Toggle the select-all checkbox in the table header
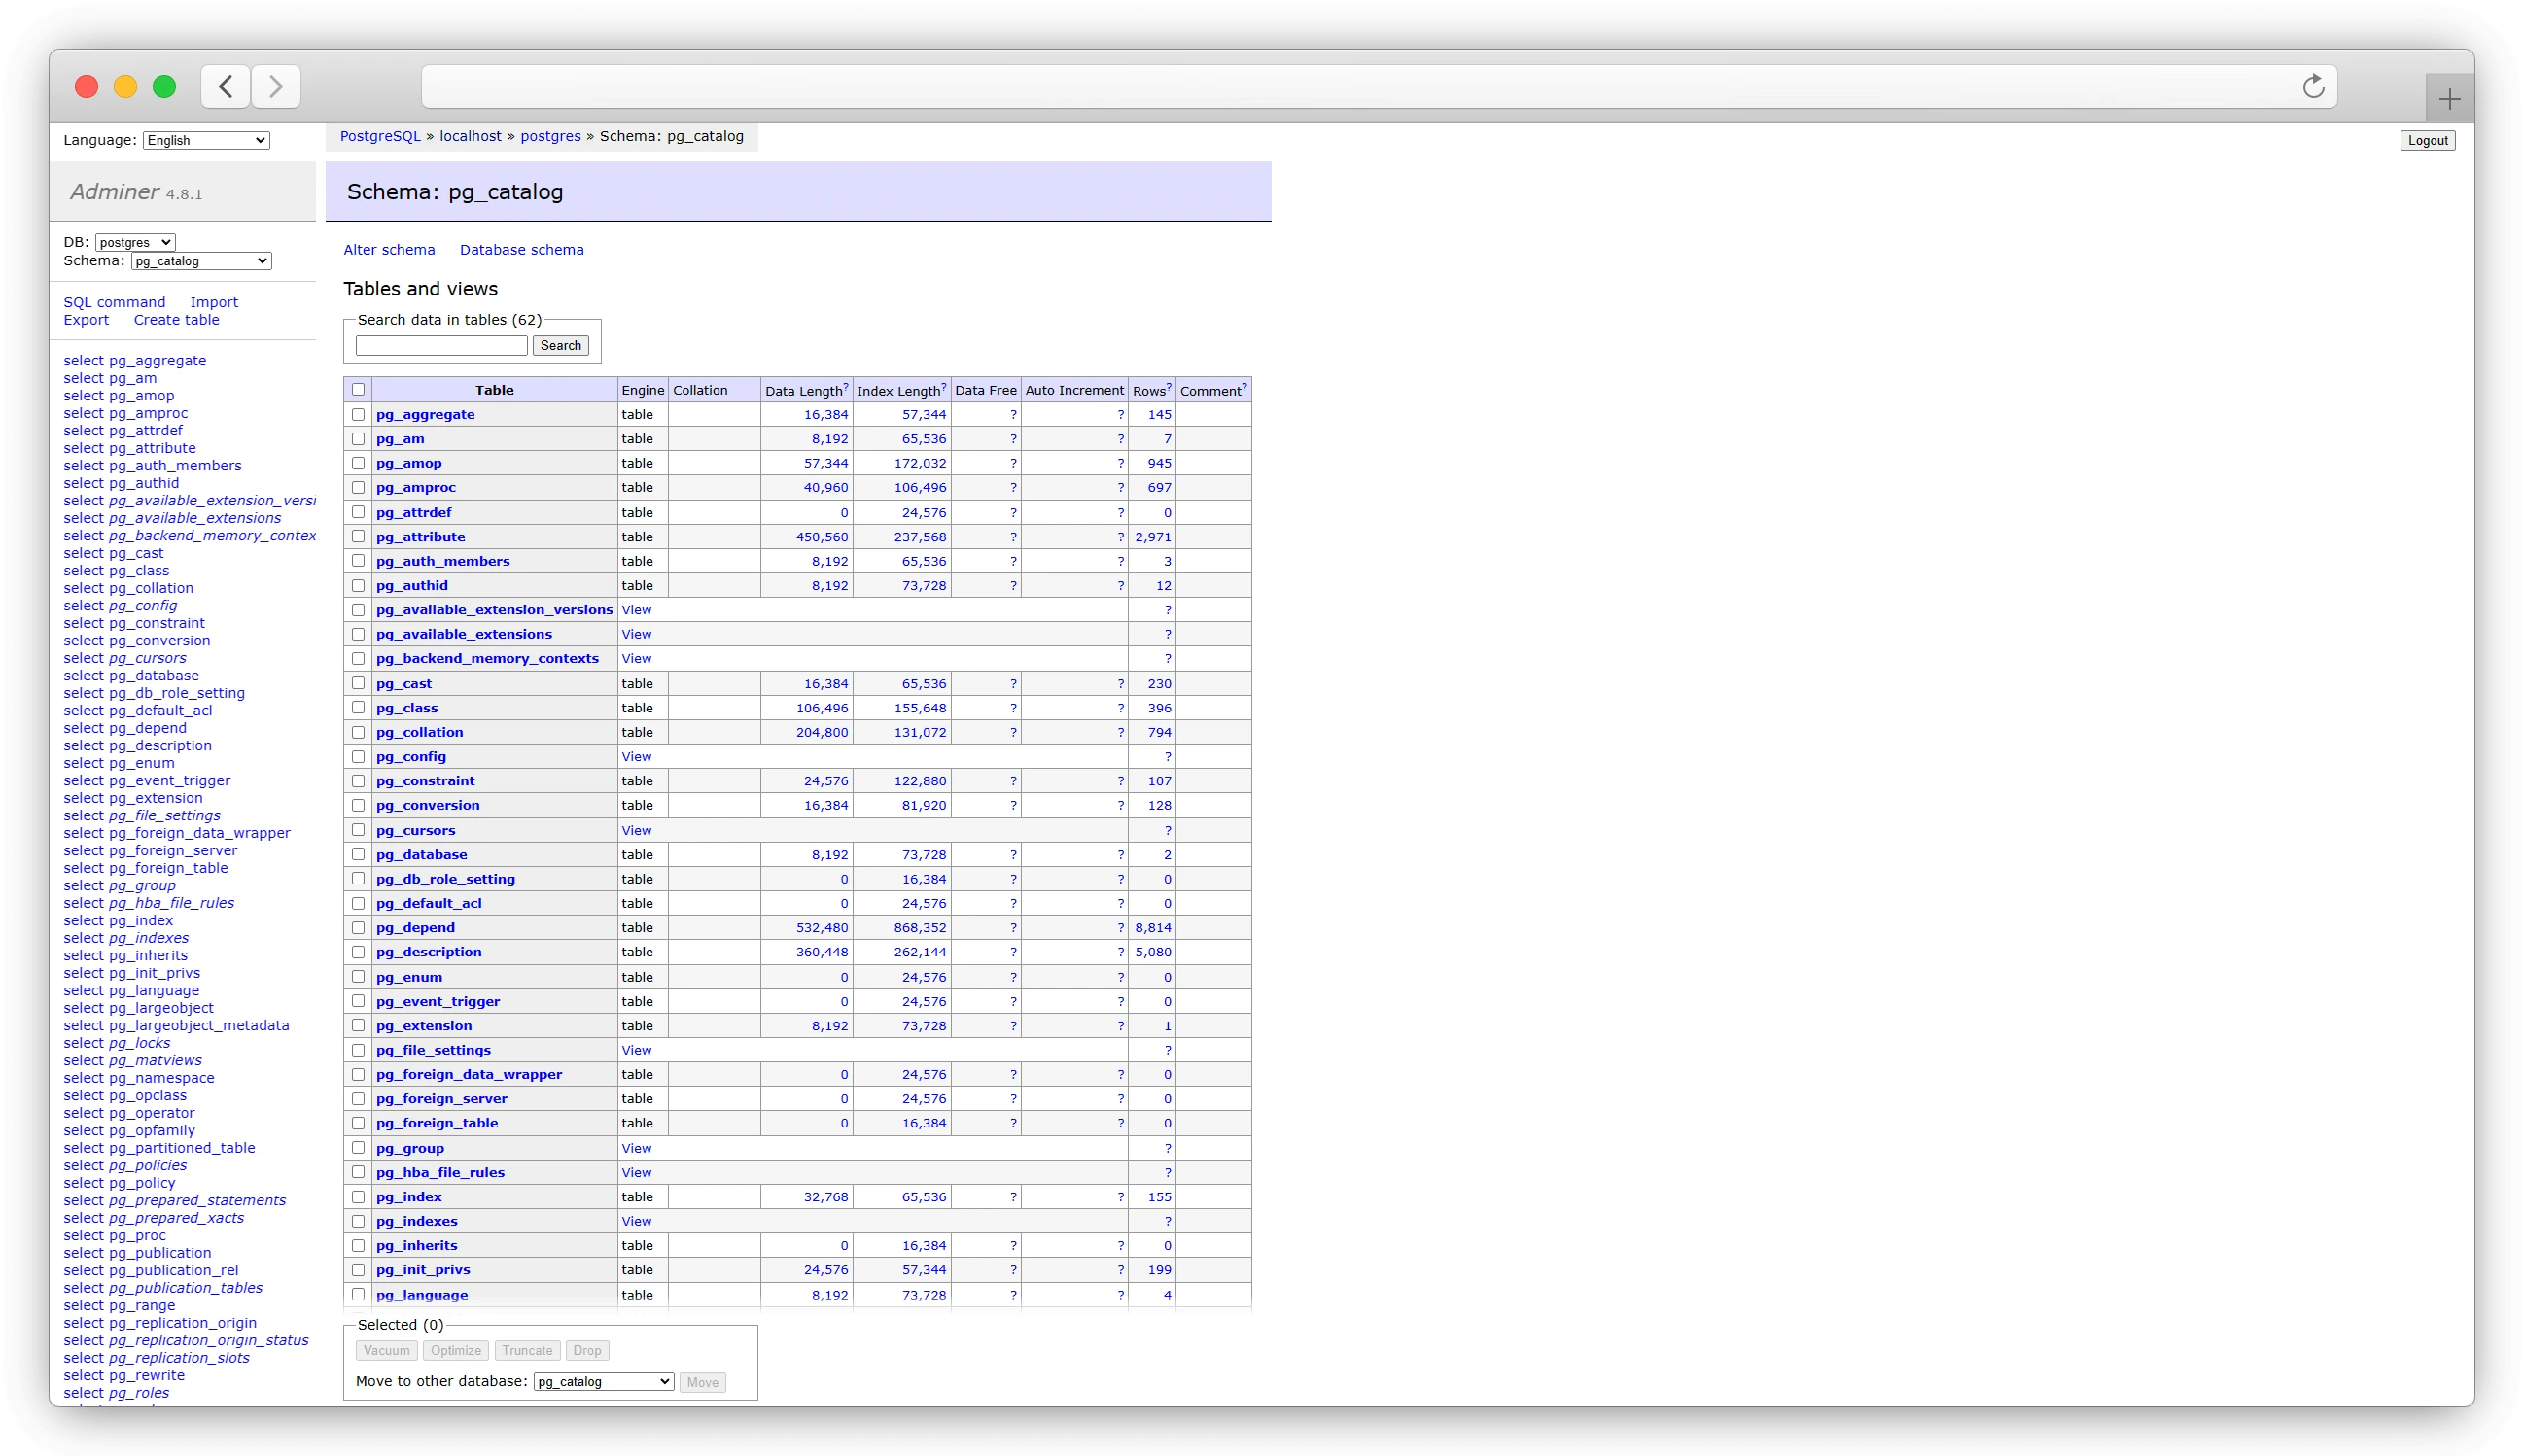Image resolution: width=2524 pixels, height=1456 pixels. [x=358, y=389]
